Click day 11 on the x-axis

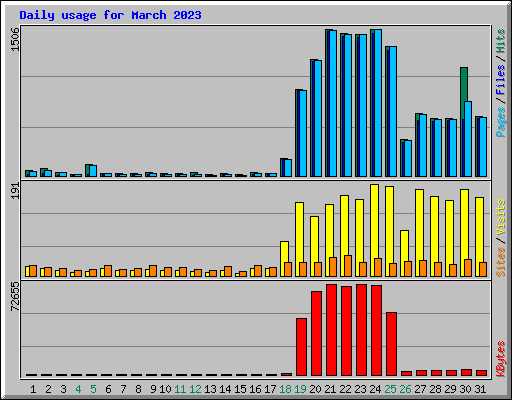pos(180,389)
